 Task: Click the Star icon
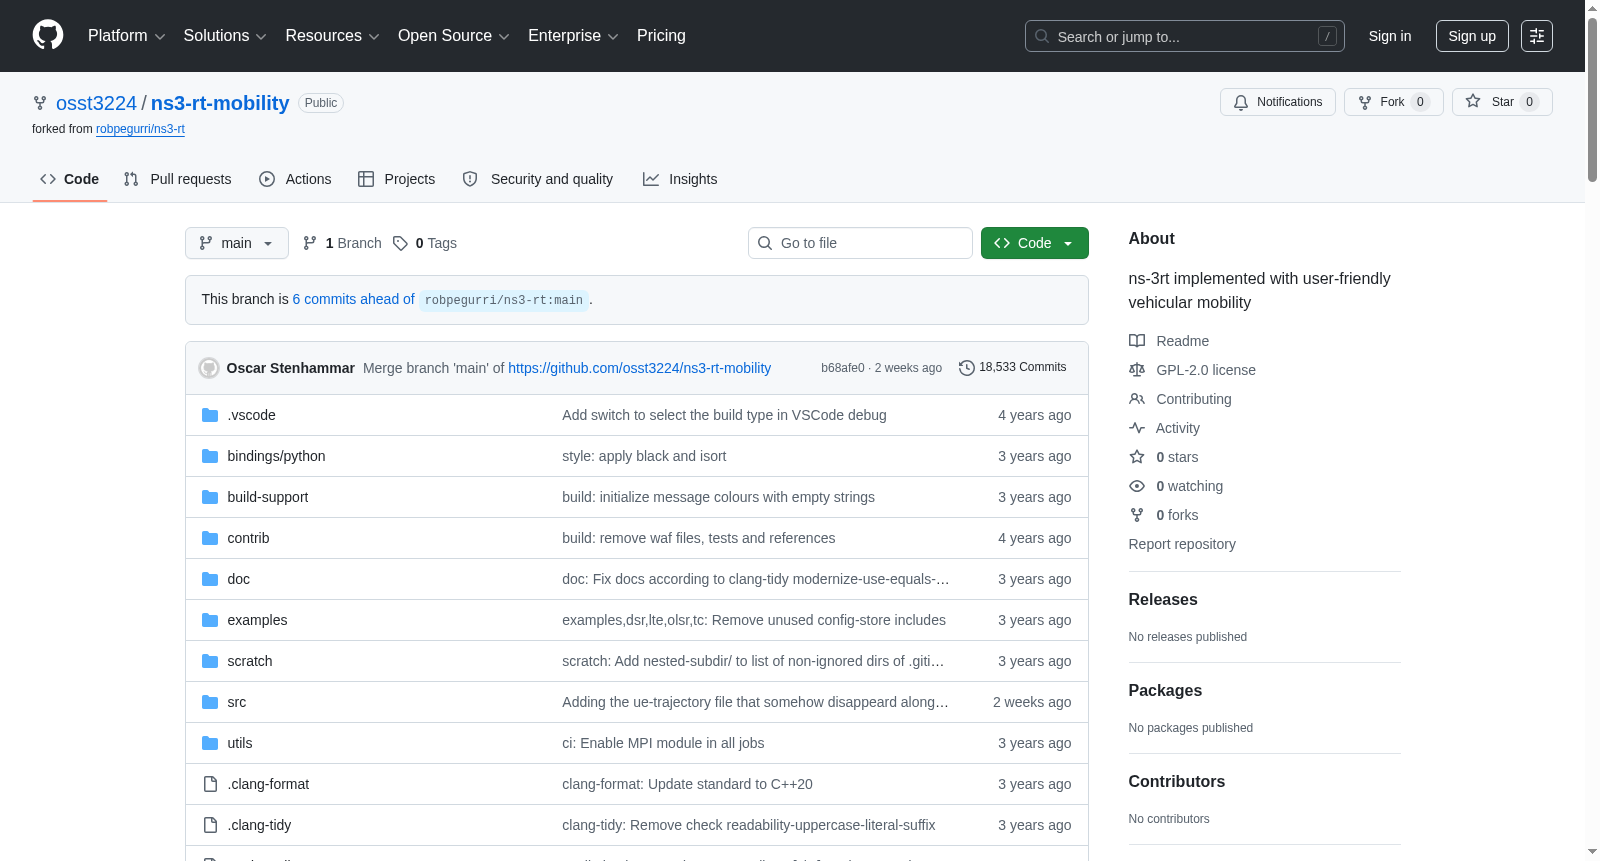tap(1473, 101)
